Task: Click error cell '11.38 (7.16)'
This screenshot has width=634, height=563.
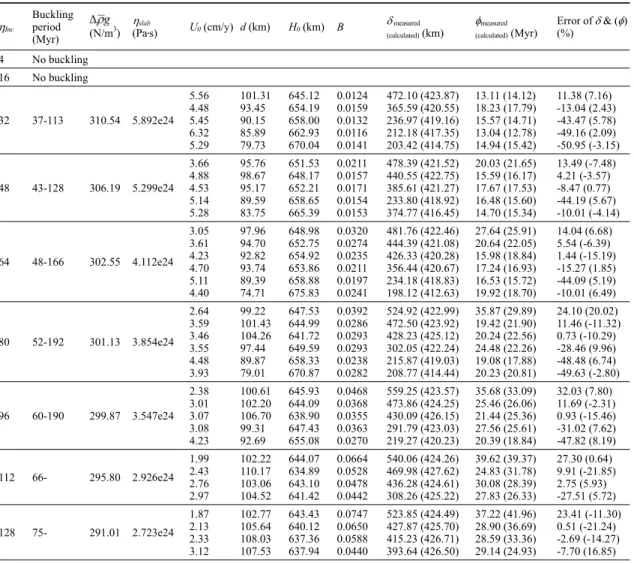Action: click(584, 96)
